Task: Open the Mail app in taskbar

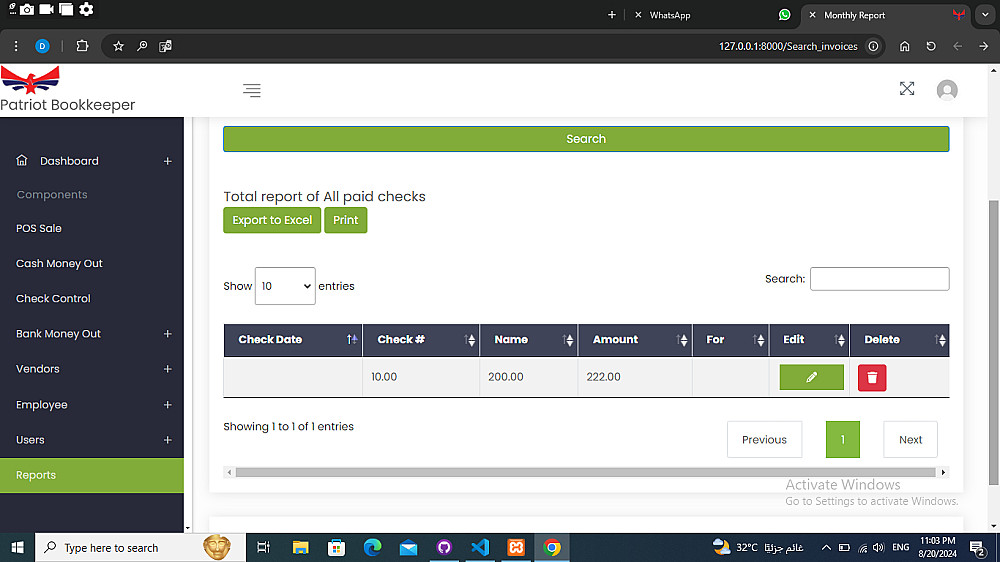Action: click(408, 547)
